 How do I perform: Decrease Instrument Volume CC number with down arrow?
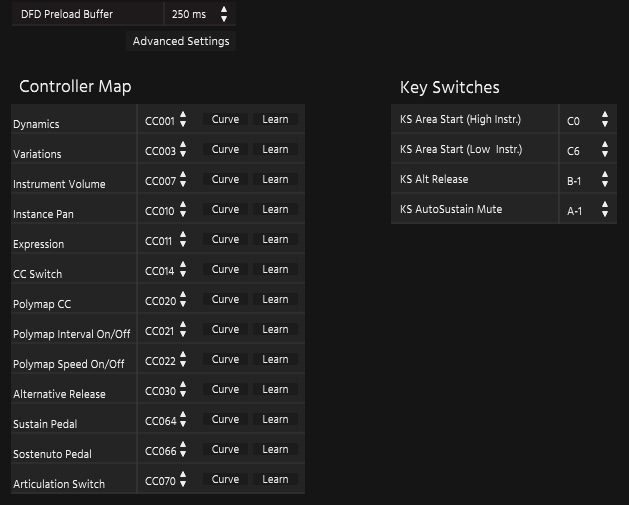coord(184,185)
